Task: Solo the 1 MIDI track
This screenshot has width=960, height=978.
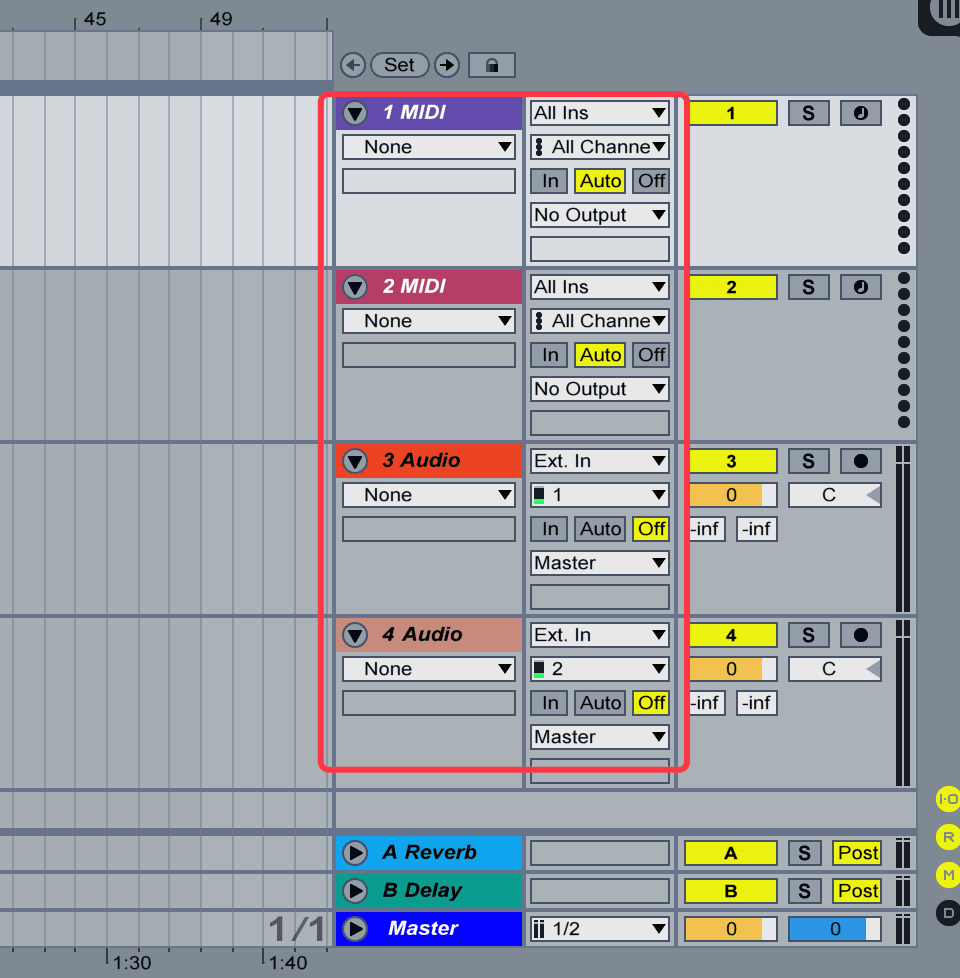Action: point(808,113)
